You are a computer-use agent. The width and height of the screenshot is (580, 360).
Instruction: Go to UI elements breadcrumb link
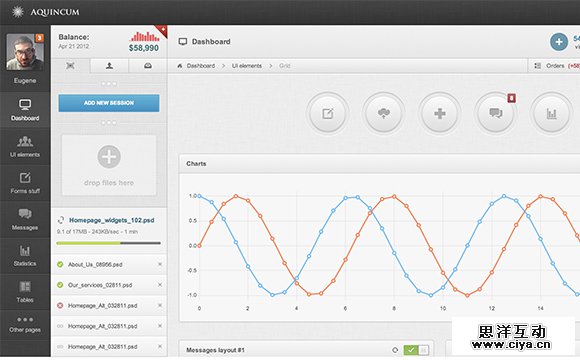[x=247, y=66]
